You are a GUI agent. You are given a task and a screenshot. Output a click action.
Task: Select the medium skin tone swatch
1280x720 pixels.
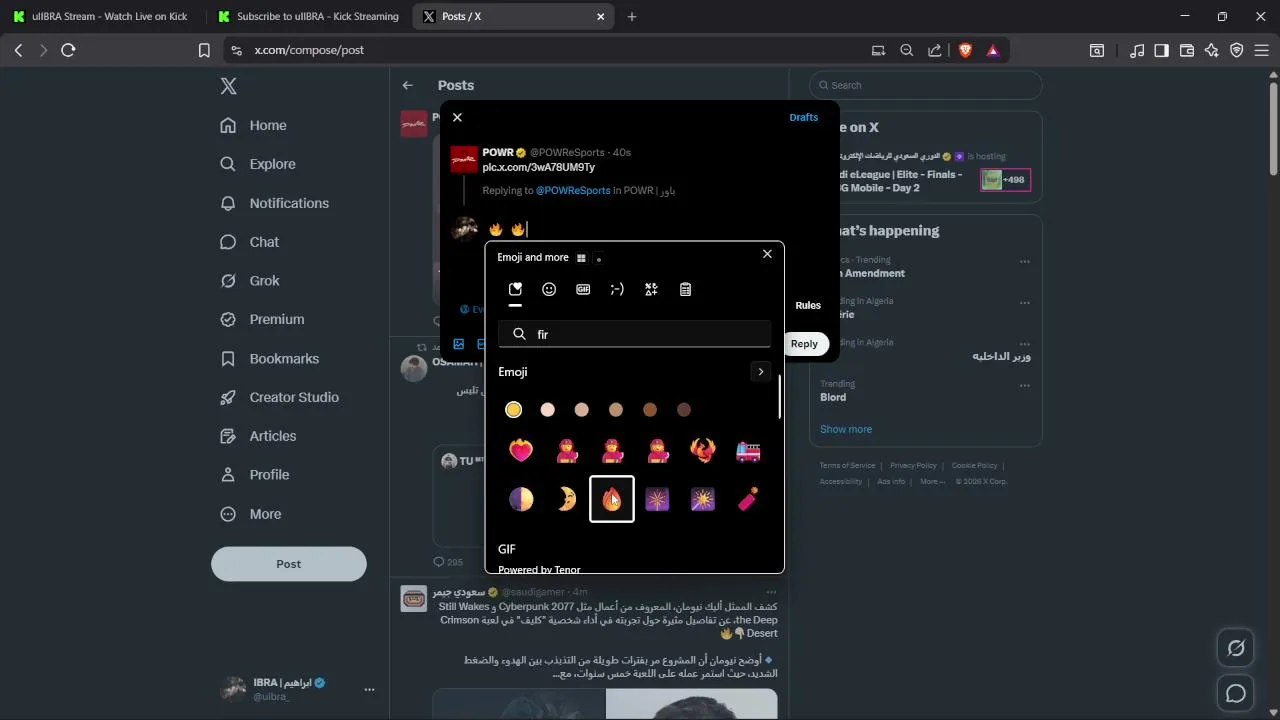(616, 409)
